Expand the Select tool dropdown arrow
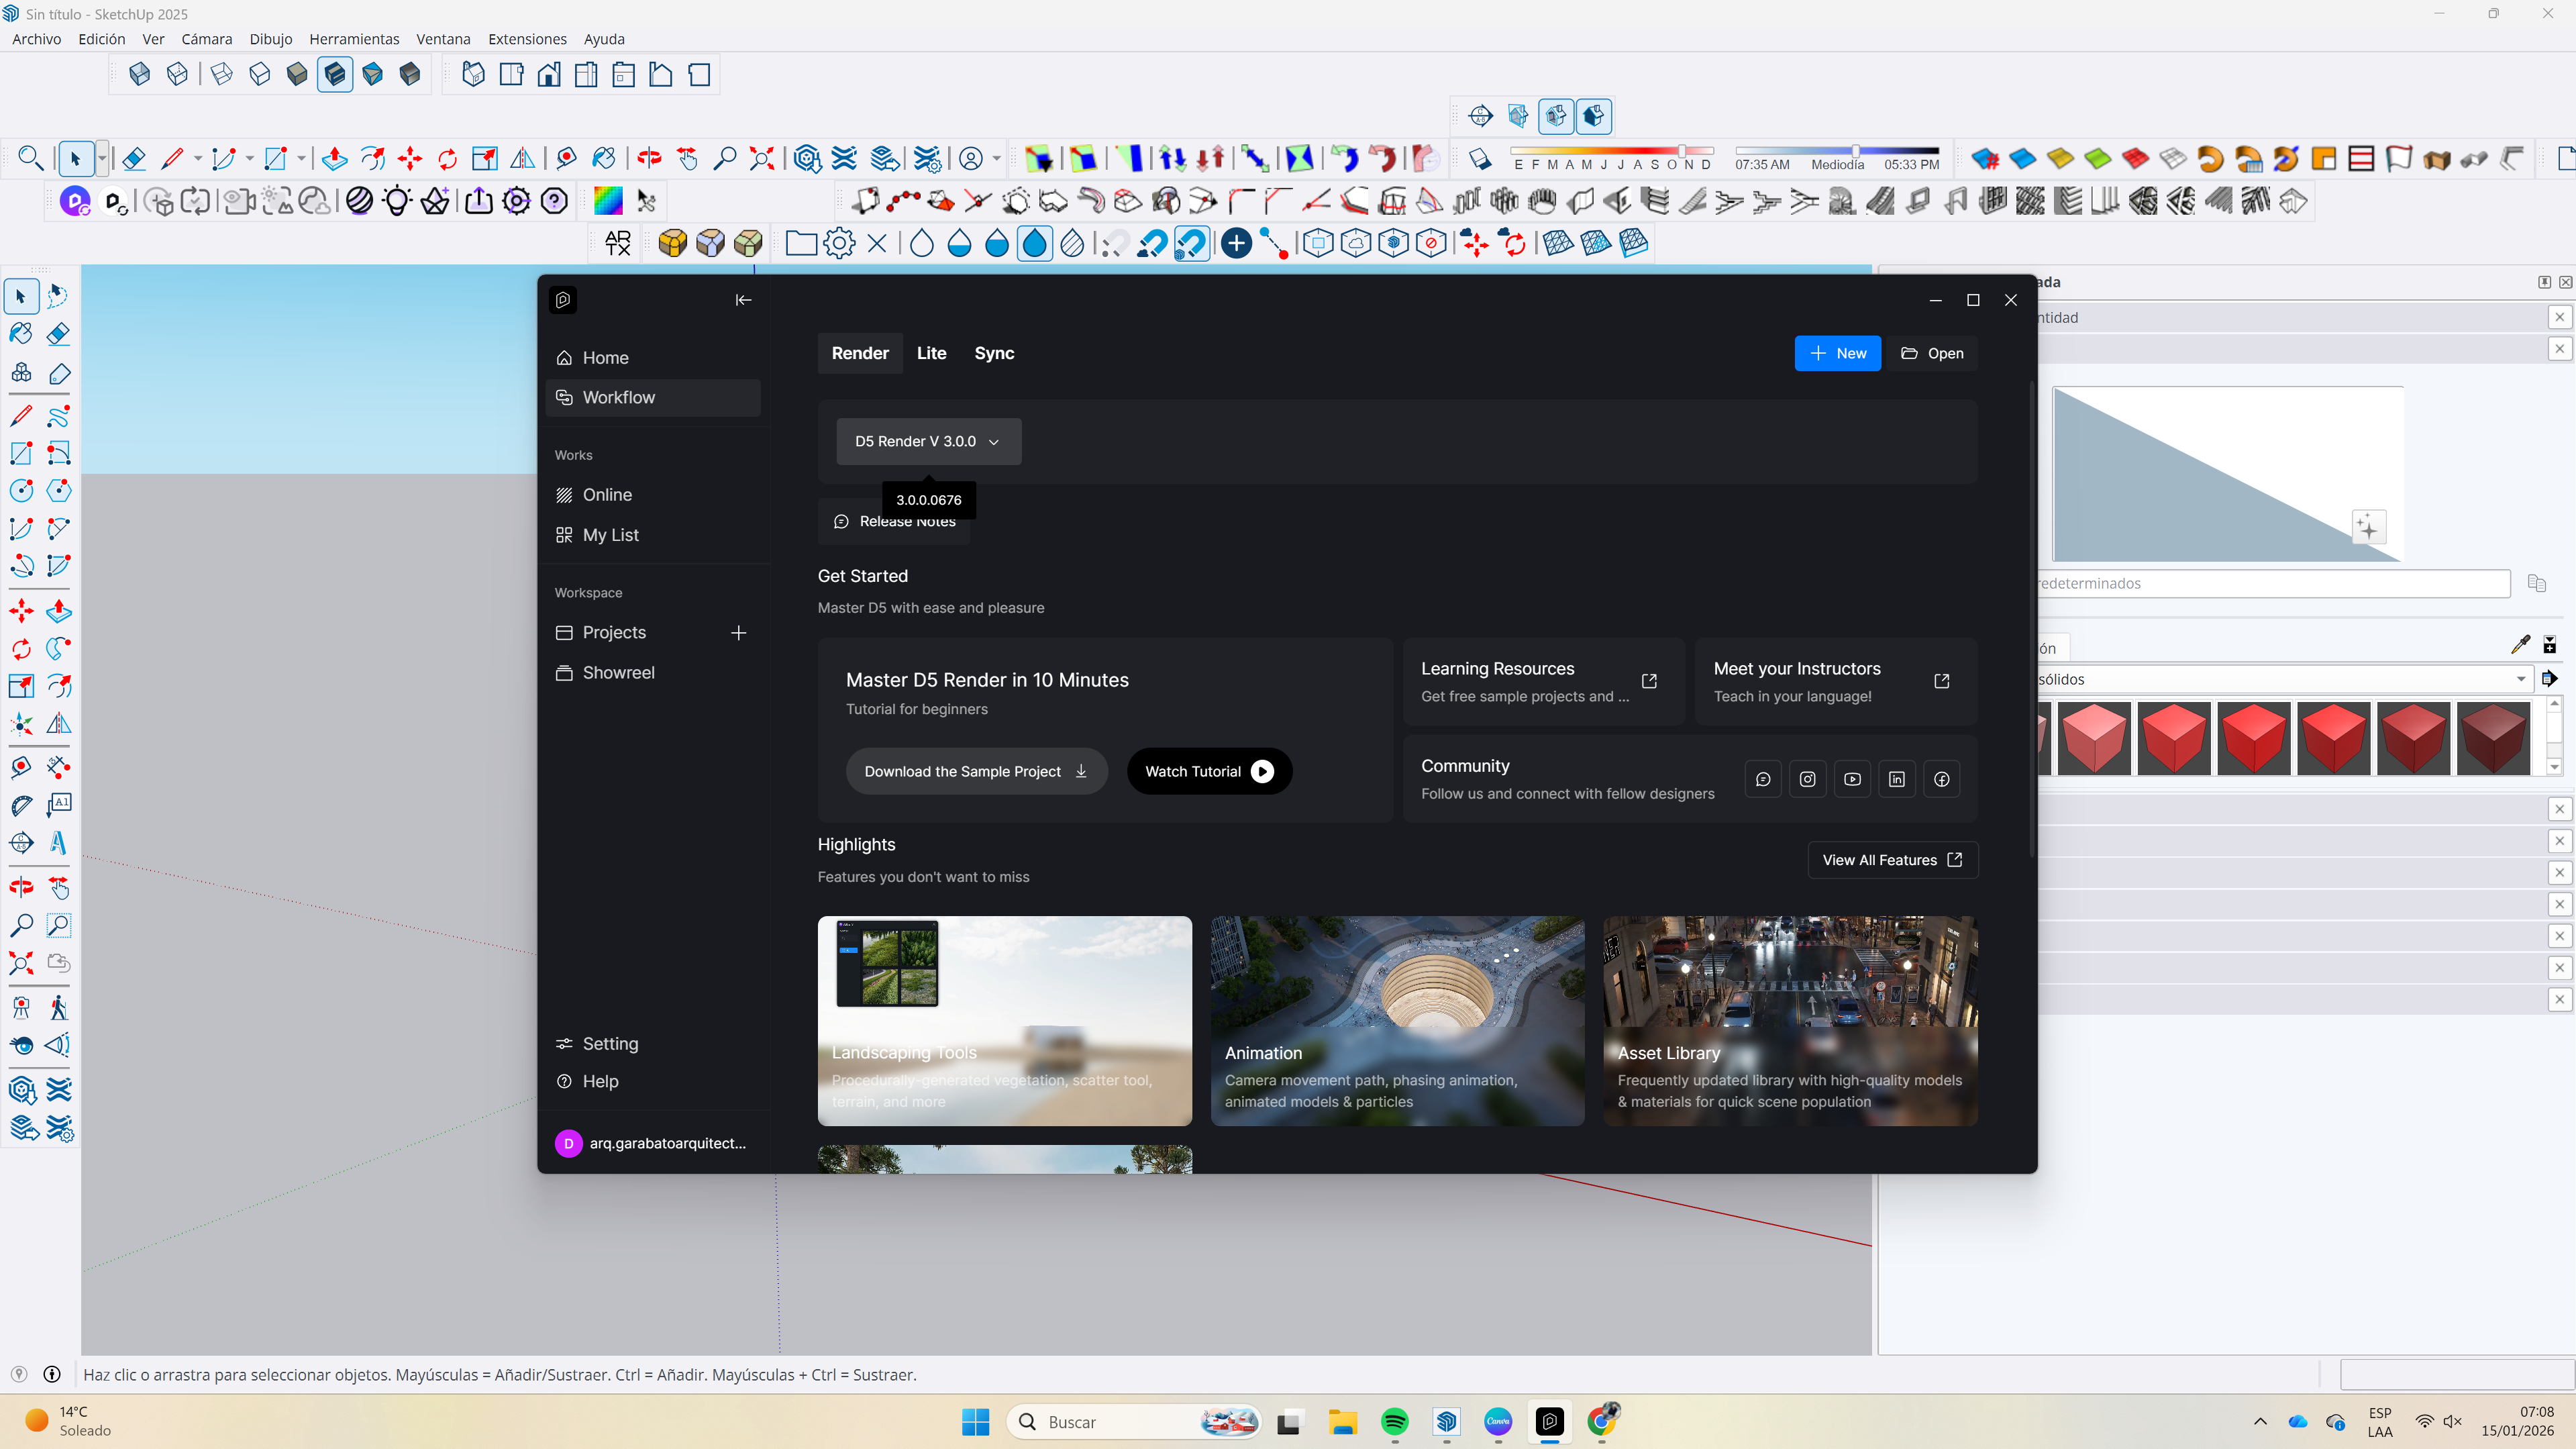The width and height of the screenshot is (2576, 1449). click(102, 158)
